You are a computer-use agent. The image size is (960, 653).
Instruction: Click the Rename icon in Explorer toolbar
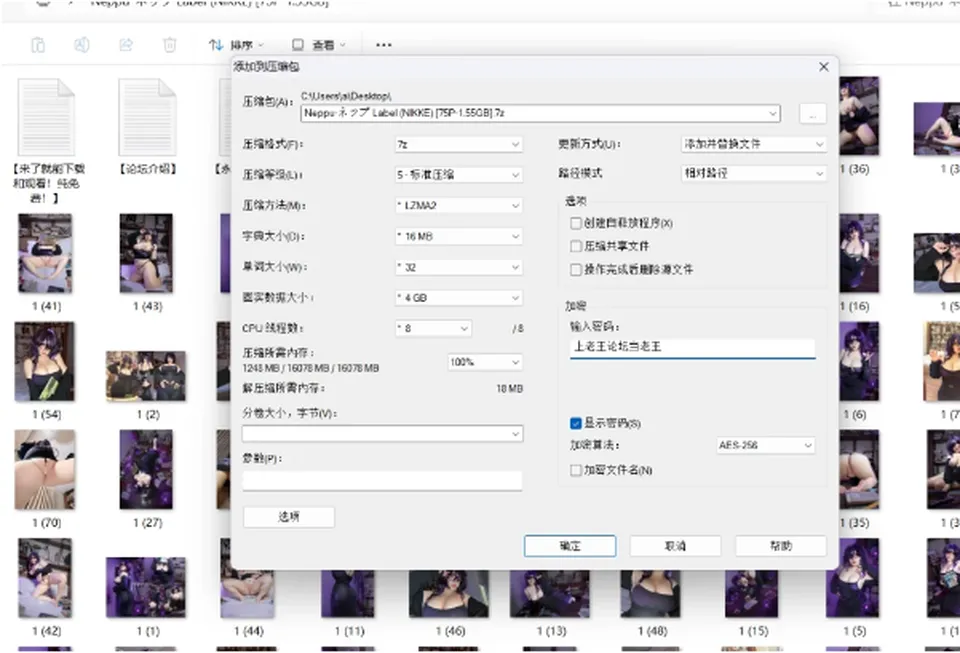pos(81,45)
